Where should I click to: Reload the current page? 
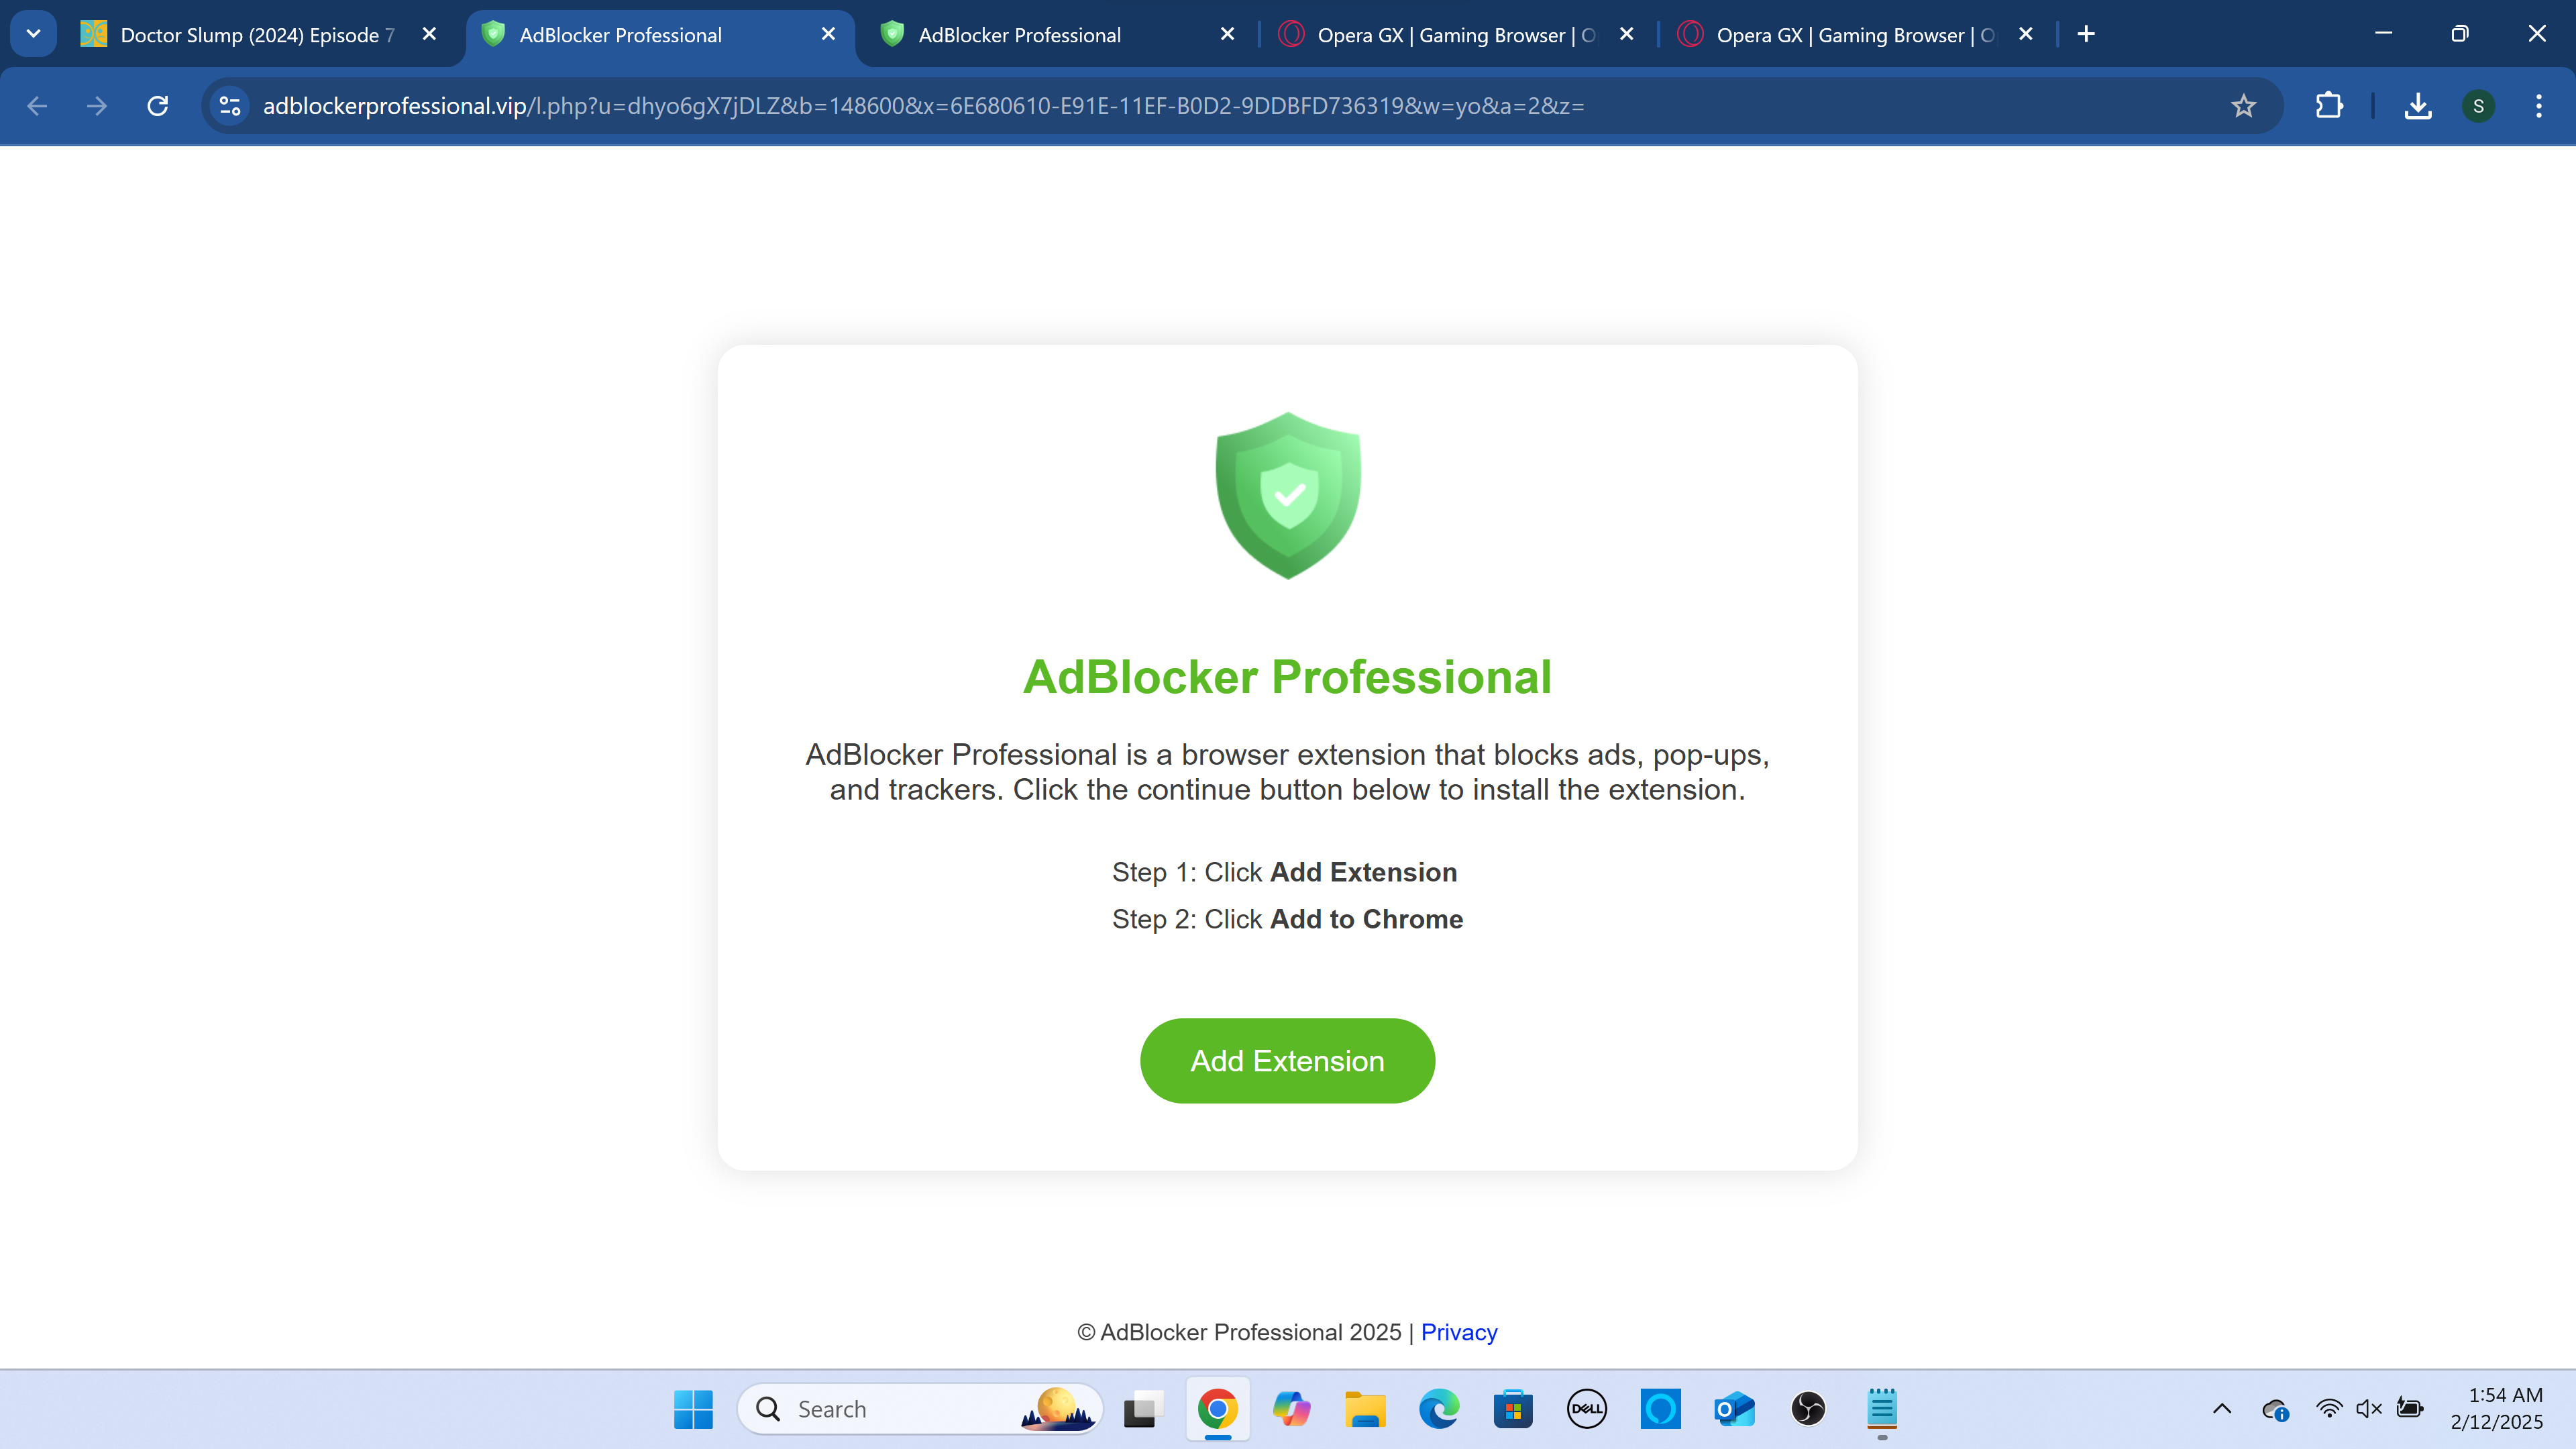158,106
